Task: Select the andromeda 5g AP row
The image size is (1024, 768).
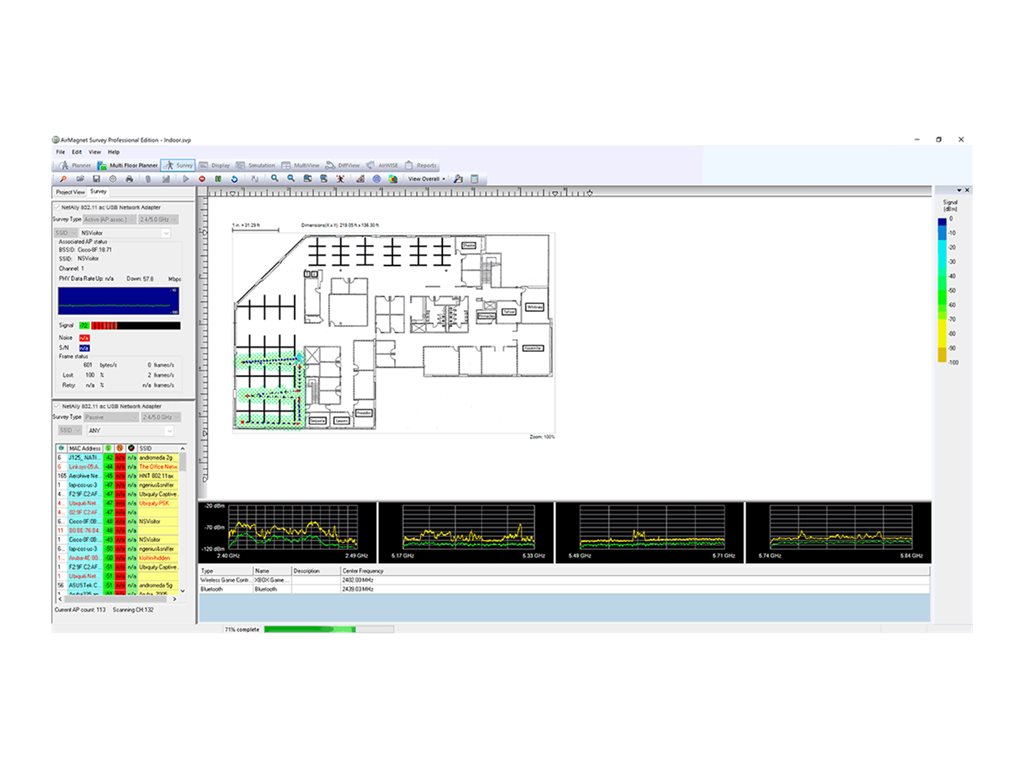Action: coord(117,586)
